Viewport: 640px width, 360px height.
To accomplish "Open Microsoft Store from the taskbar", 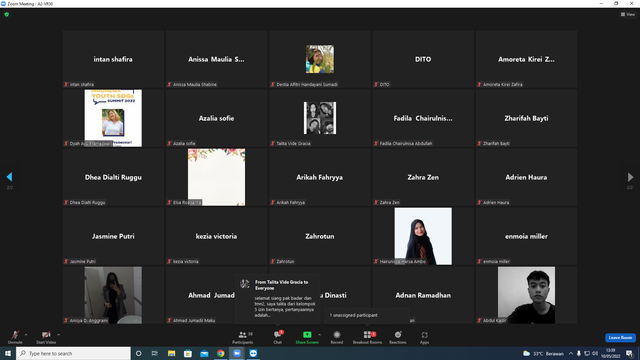I will (188, 353).
